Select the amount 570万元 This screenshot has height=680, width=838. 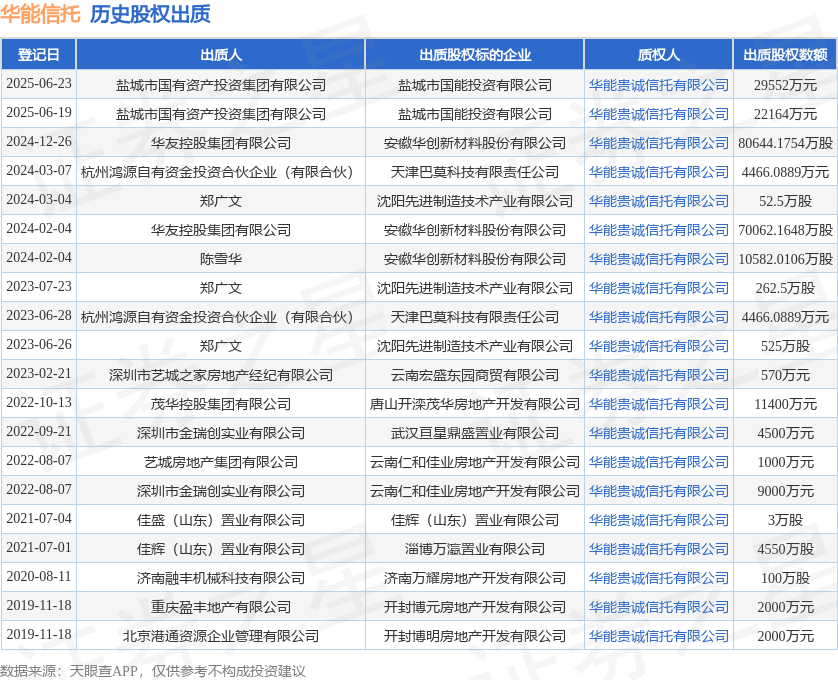(785, 375)
